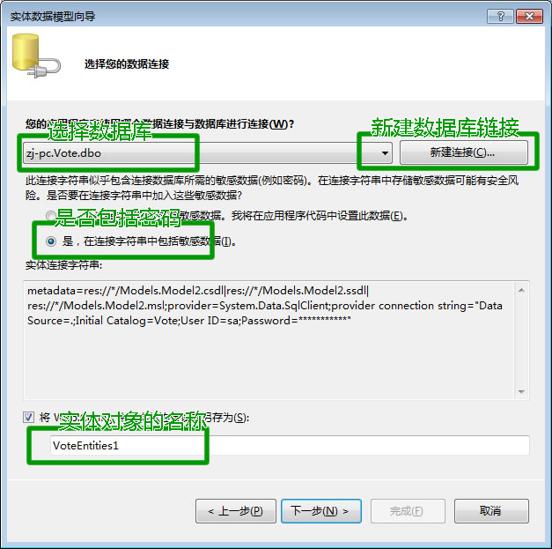Image resolution: width=552 pixels, height=549 pixels.
Task: Select the zj-pc.Vote.dbo connection combo box
Action: (x=208, y=153)
